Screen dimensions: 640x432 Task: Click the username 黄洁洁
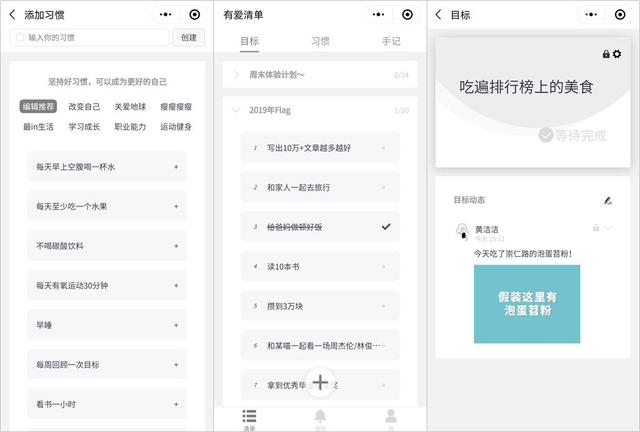coord(487,229)
